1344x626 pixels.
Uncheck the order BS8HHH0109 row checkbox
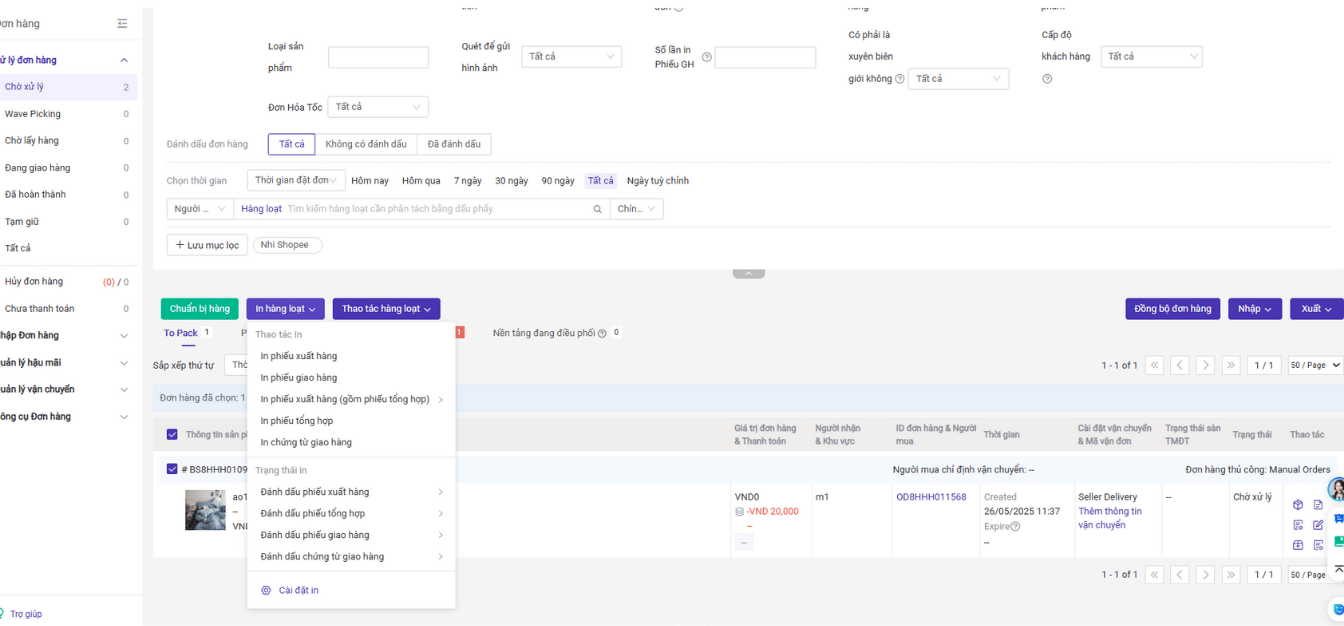(172, 469)
